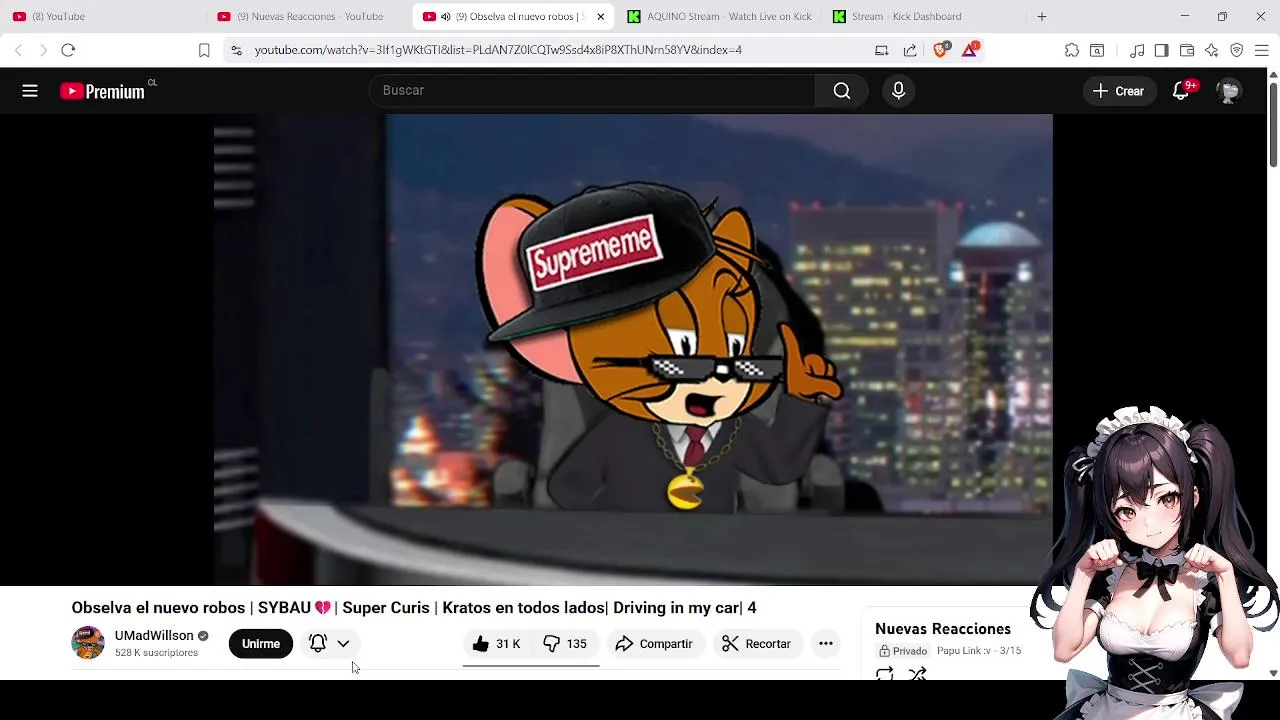This screenshot has width=1280, height=720.
Task: Toggle the browser sidebar panel
Action: [1161, 50]
